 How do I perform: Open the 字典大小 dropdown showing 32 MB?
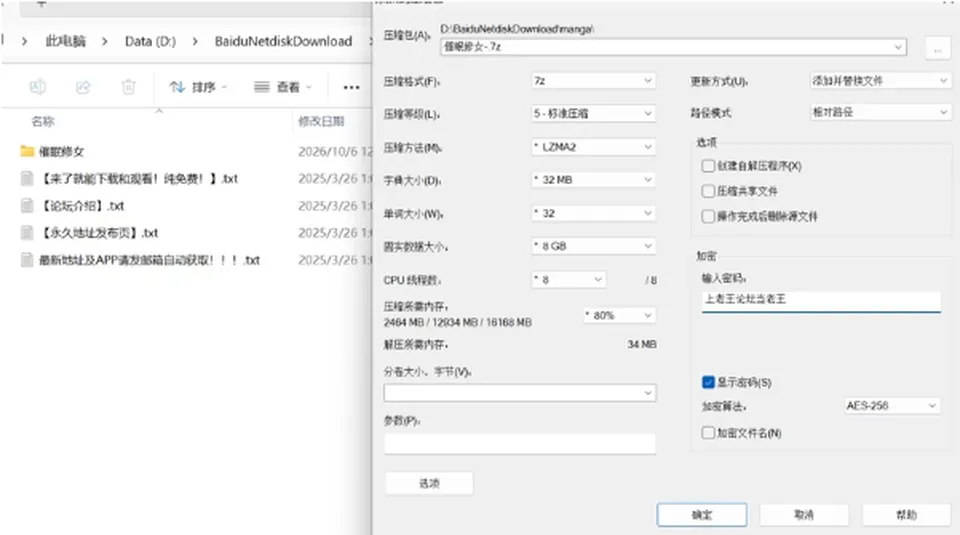[593, 179]
